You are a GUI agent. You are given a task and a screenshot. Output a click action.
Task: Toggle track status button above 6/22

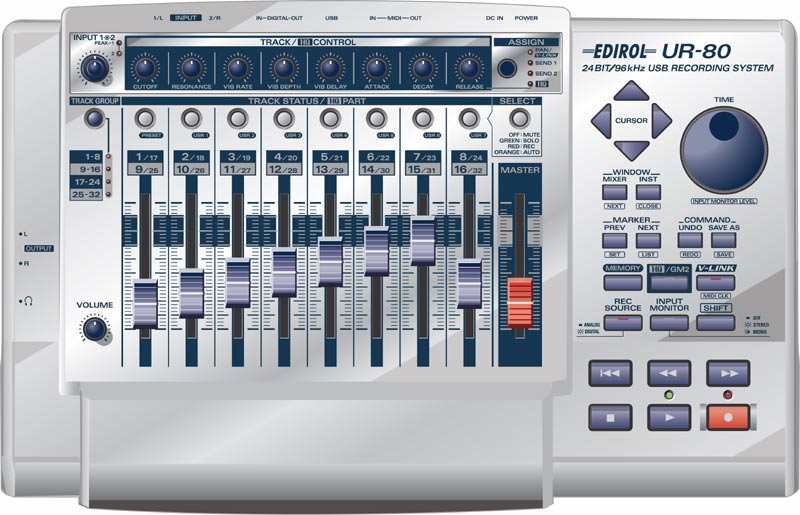pyautogui.click(x=377, y=119)
